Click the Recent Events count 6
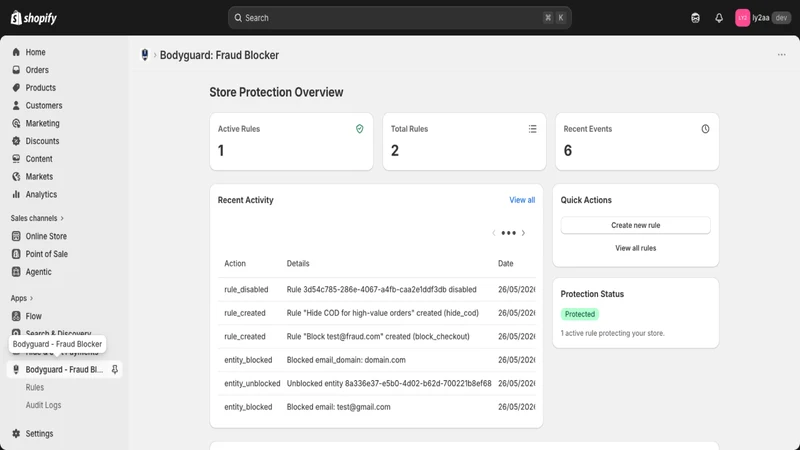800x450 pixels. (568, 151)
